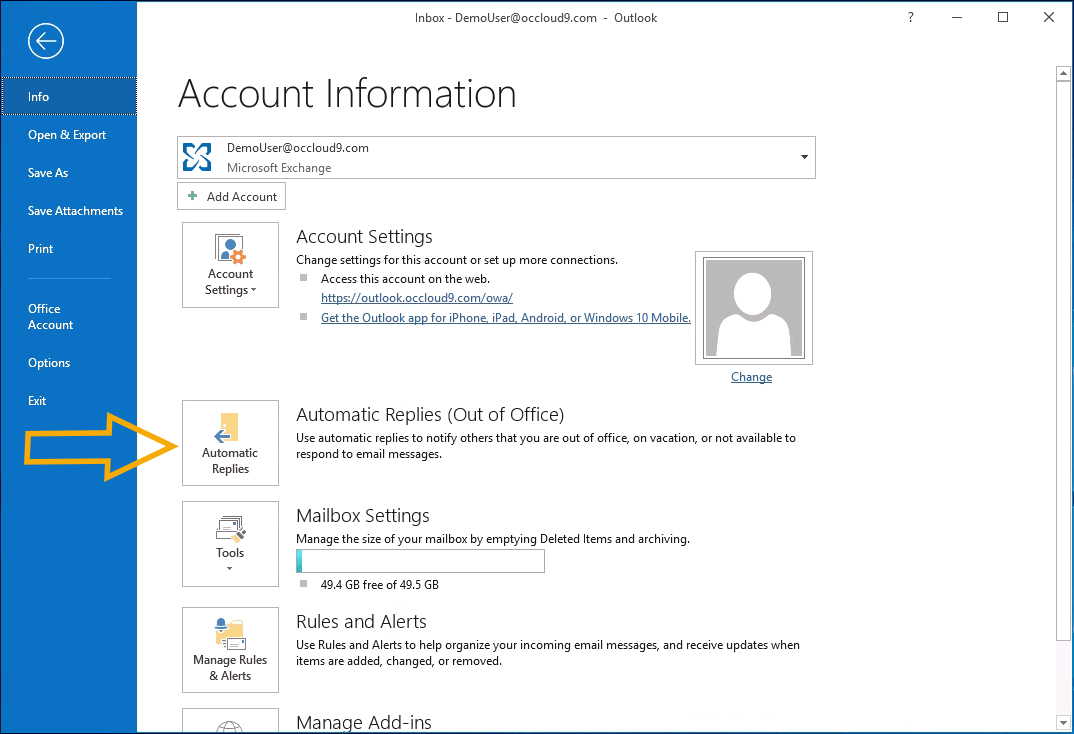Open the Open & Export menu

[67, 135]
